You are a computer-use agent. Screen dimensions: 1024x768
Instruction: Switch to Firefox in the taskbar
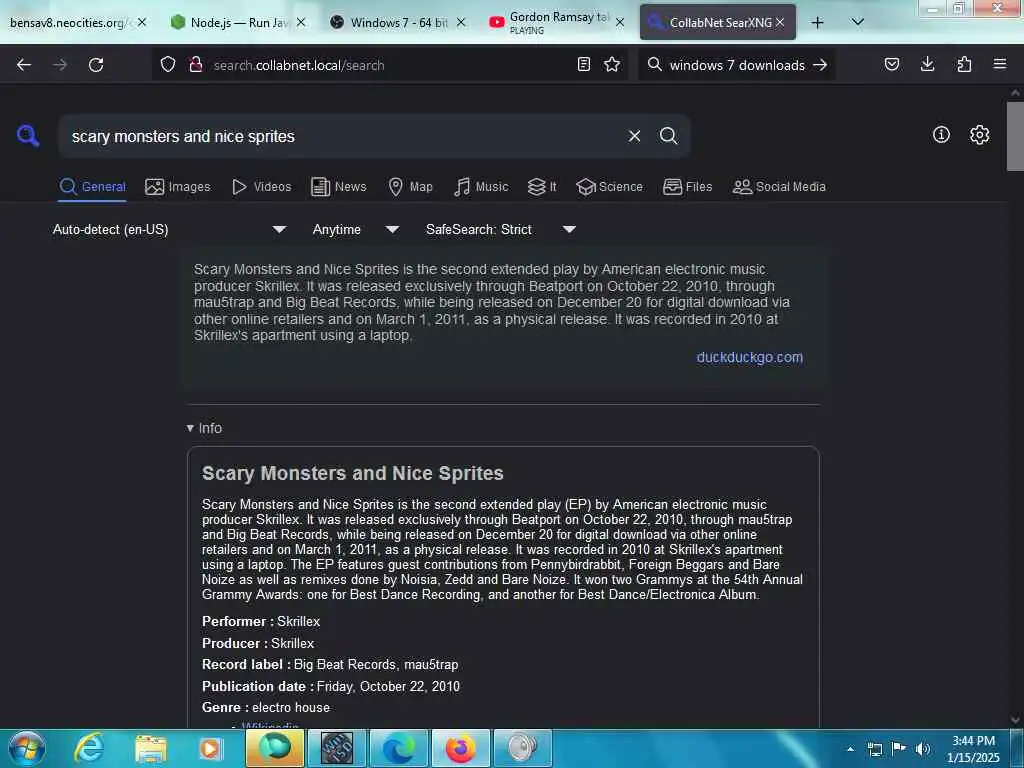tap(460, 748)
